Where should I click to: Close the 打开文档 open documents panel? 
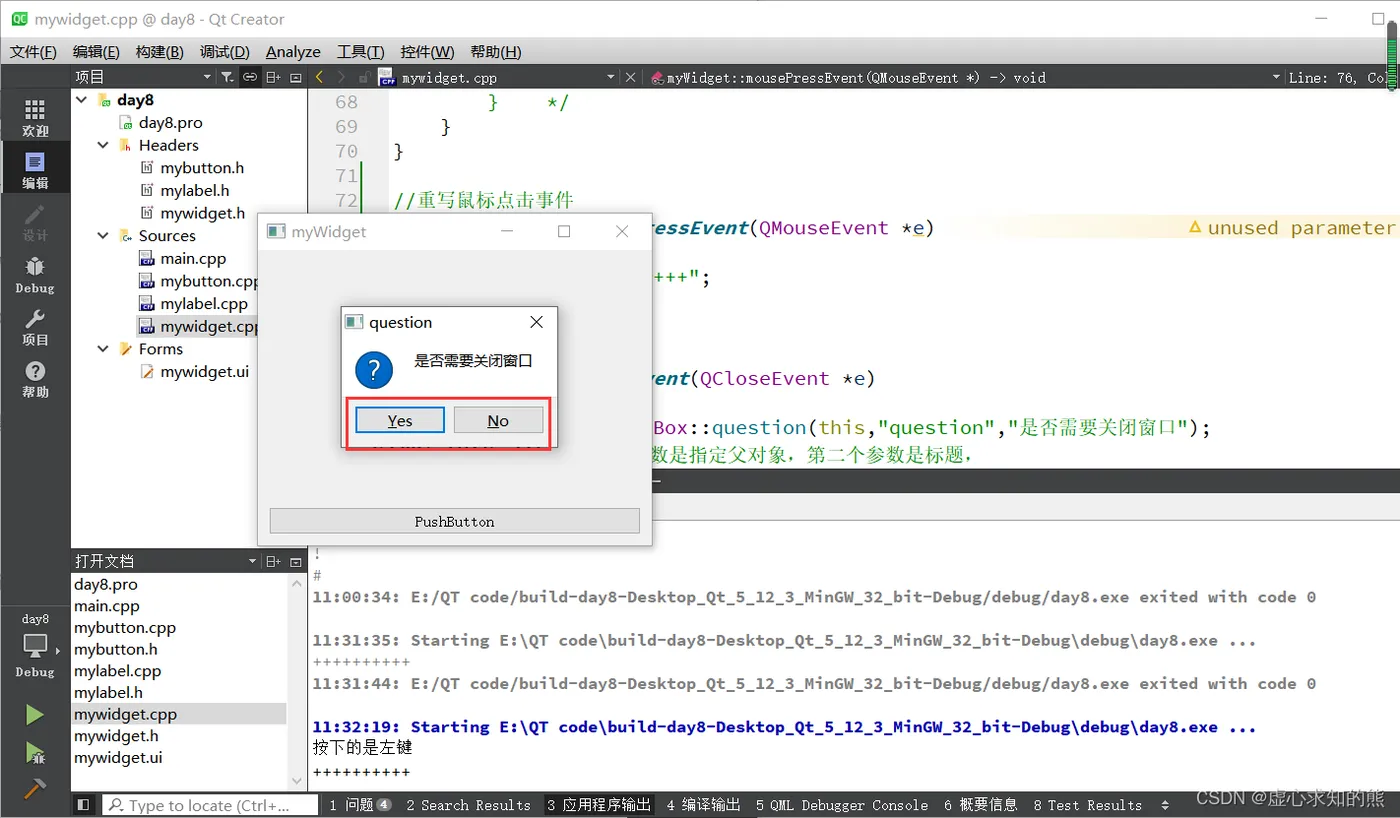click(x=296, y=562)
